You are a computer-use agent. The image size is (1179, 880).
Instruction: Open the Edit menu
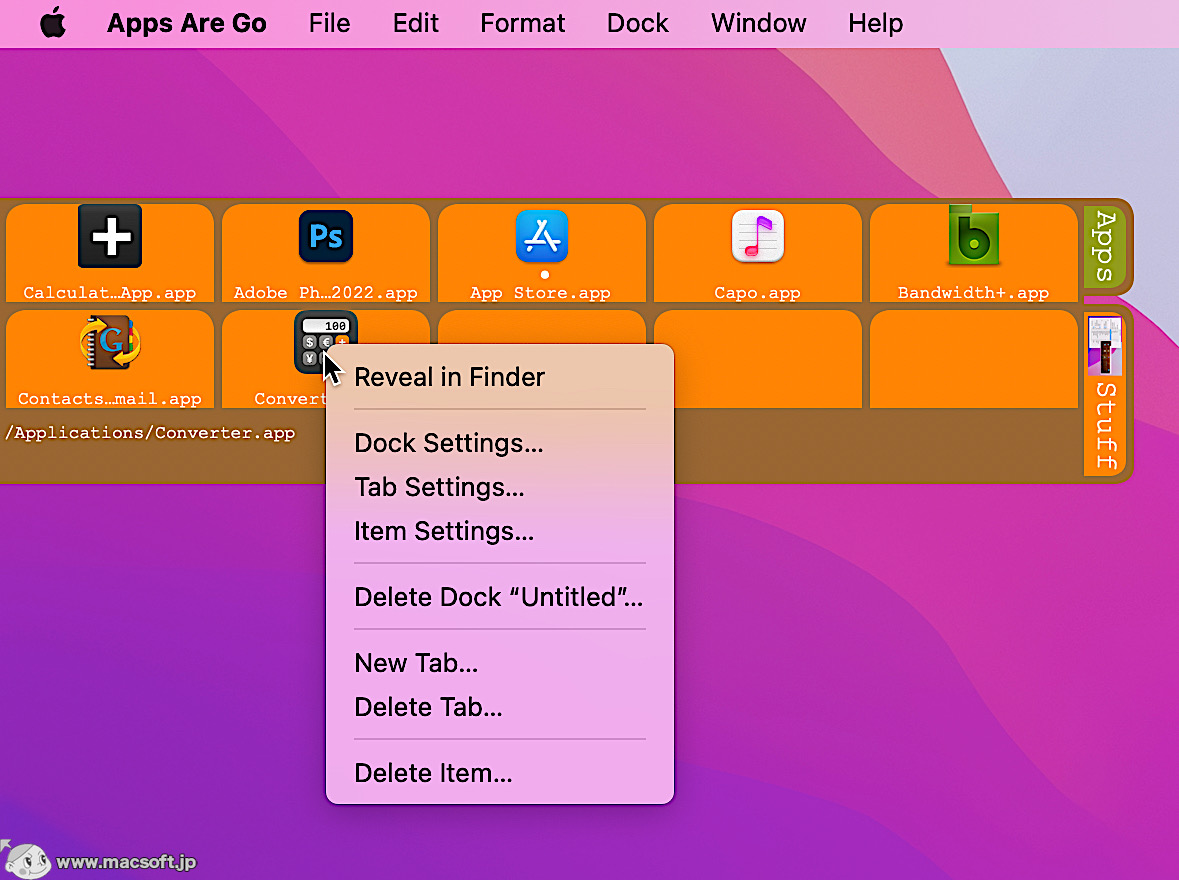point(416,23)
